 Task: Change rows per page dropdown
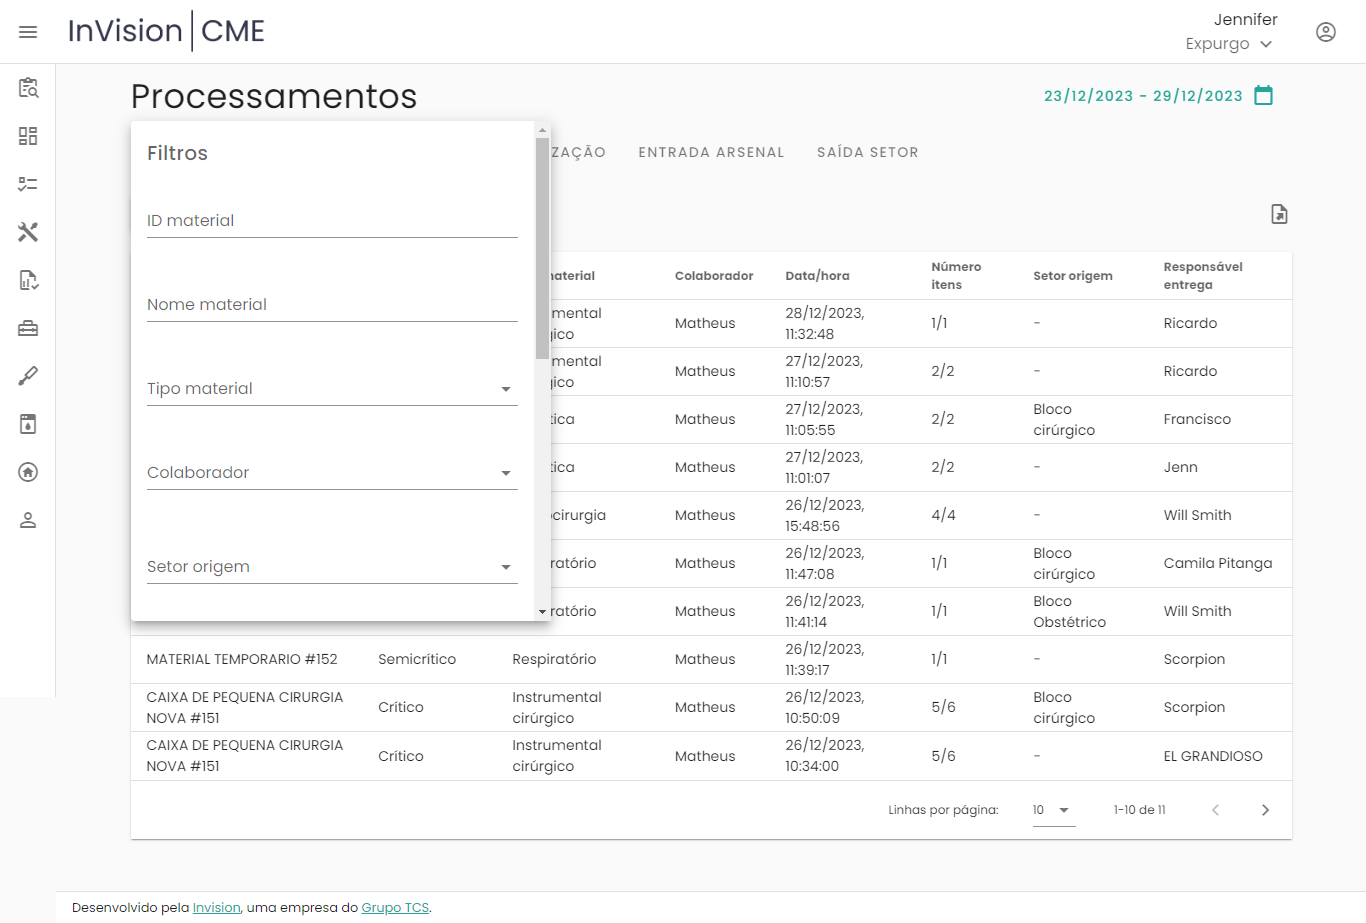[x=1052, y=810]
